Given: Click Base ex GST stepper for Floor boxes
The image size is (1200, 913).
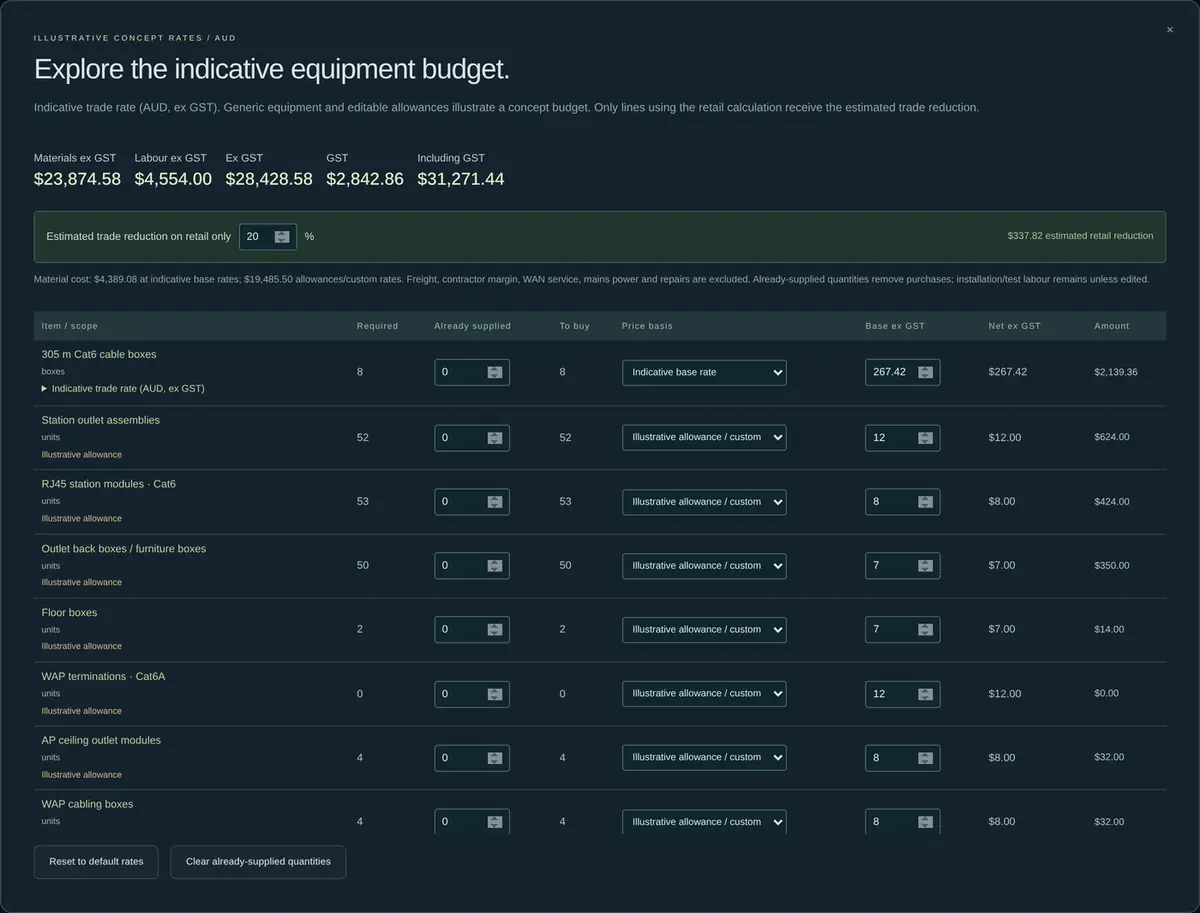Looking at the screenshot, I should 925,629.
